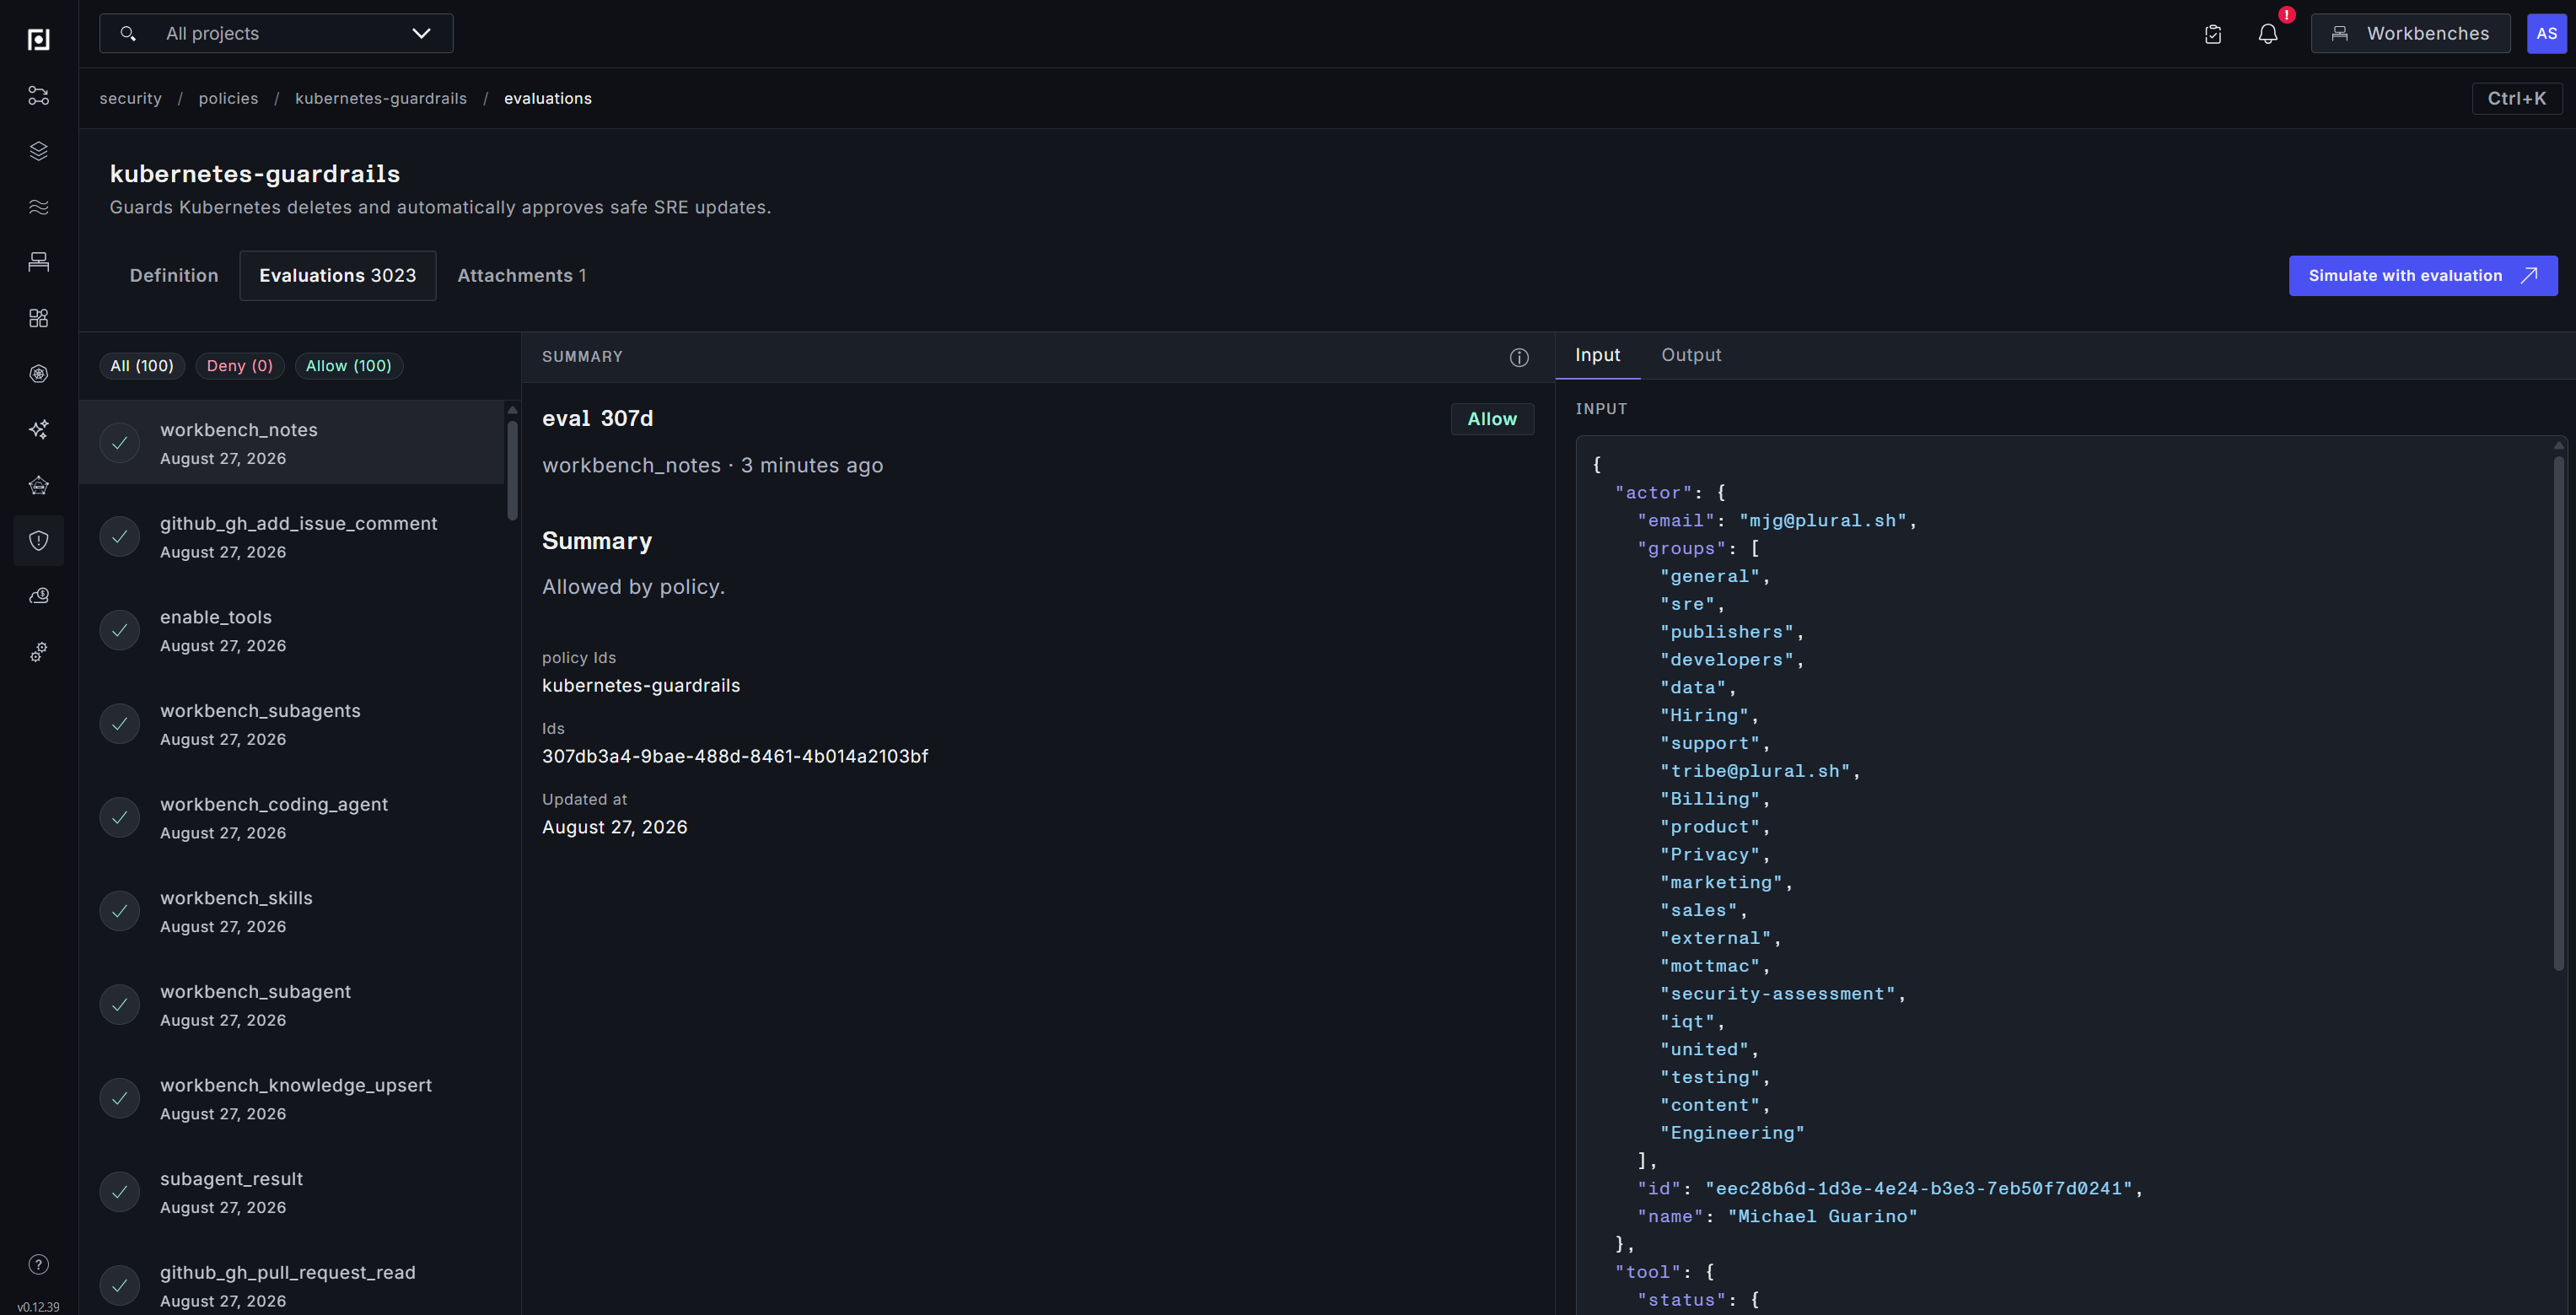Open the flows waves sidebar icon

coord(39,207)
